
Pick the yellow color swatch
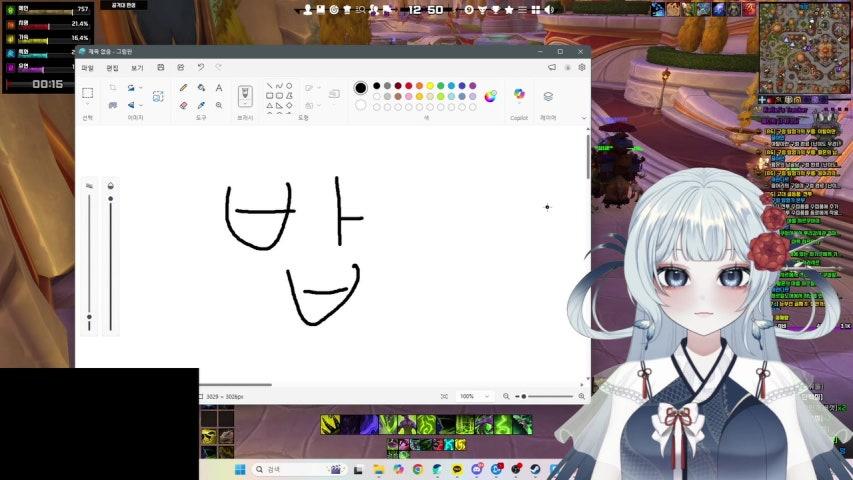pyautogui.click(x=430, y=85)
